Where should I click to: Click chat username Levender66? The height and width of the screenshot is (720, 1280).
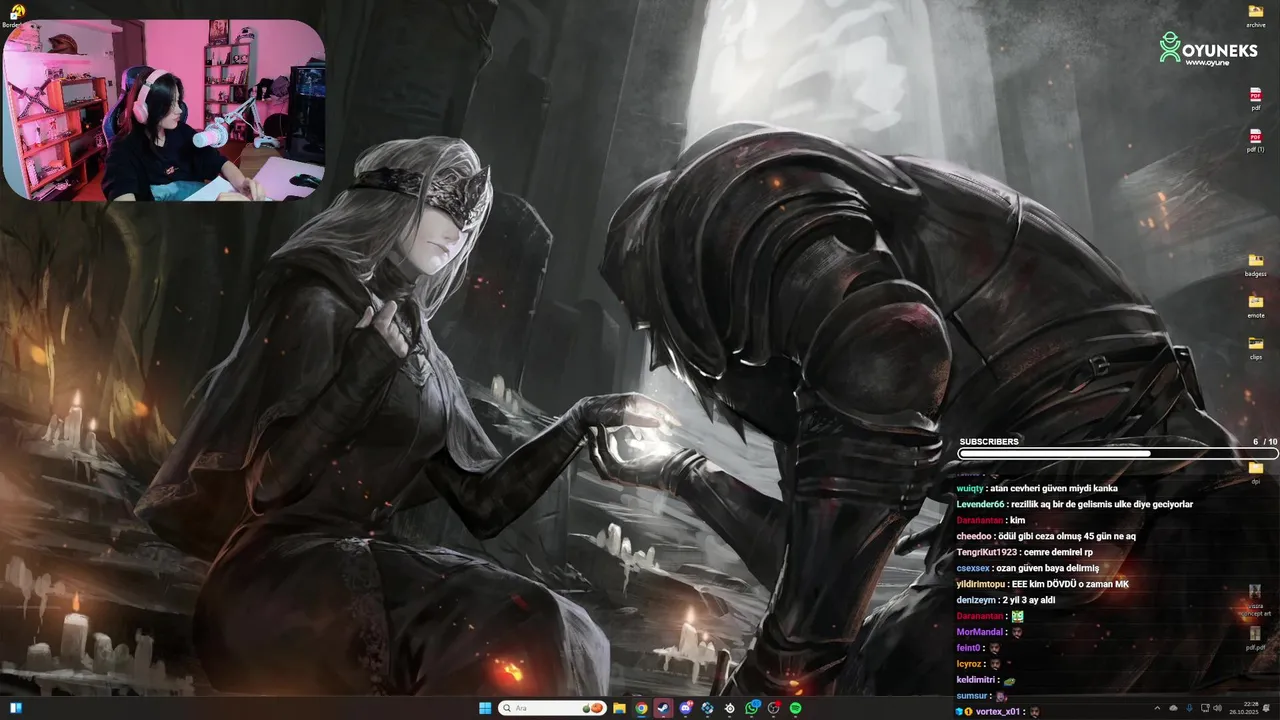tap(979, 504)
